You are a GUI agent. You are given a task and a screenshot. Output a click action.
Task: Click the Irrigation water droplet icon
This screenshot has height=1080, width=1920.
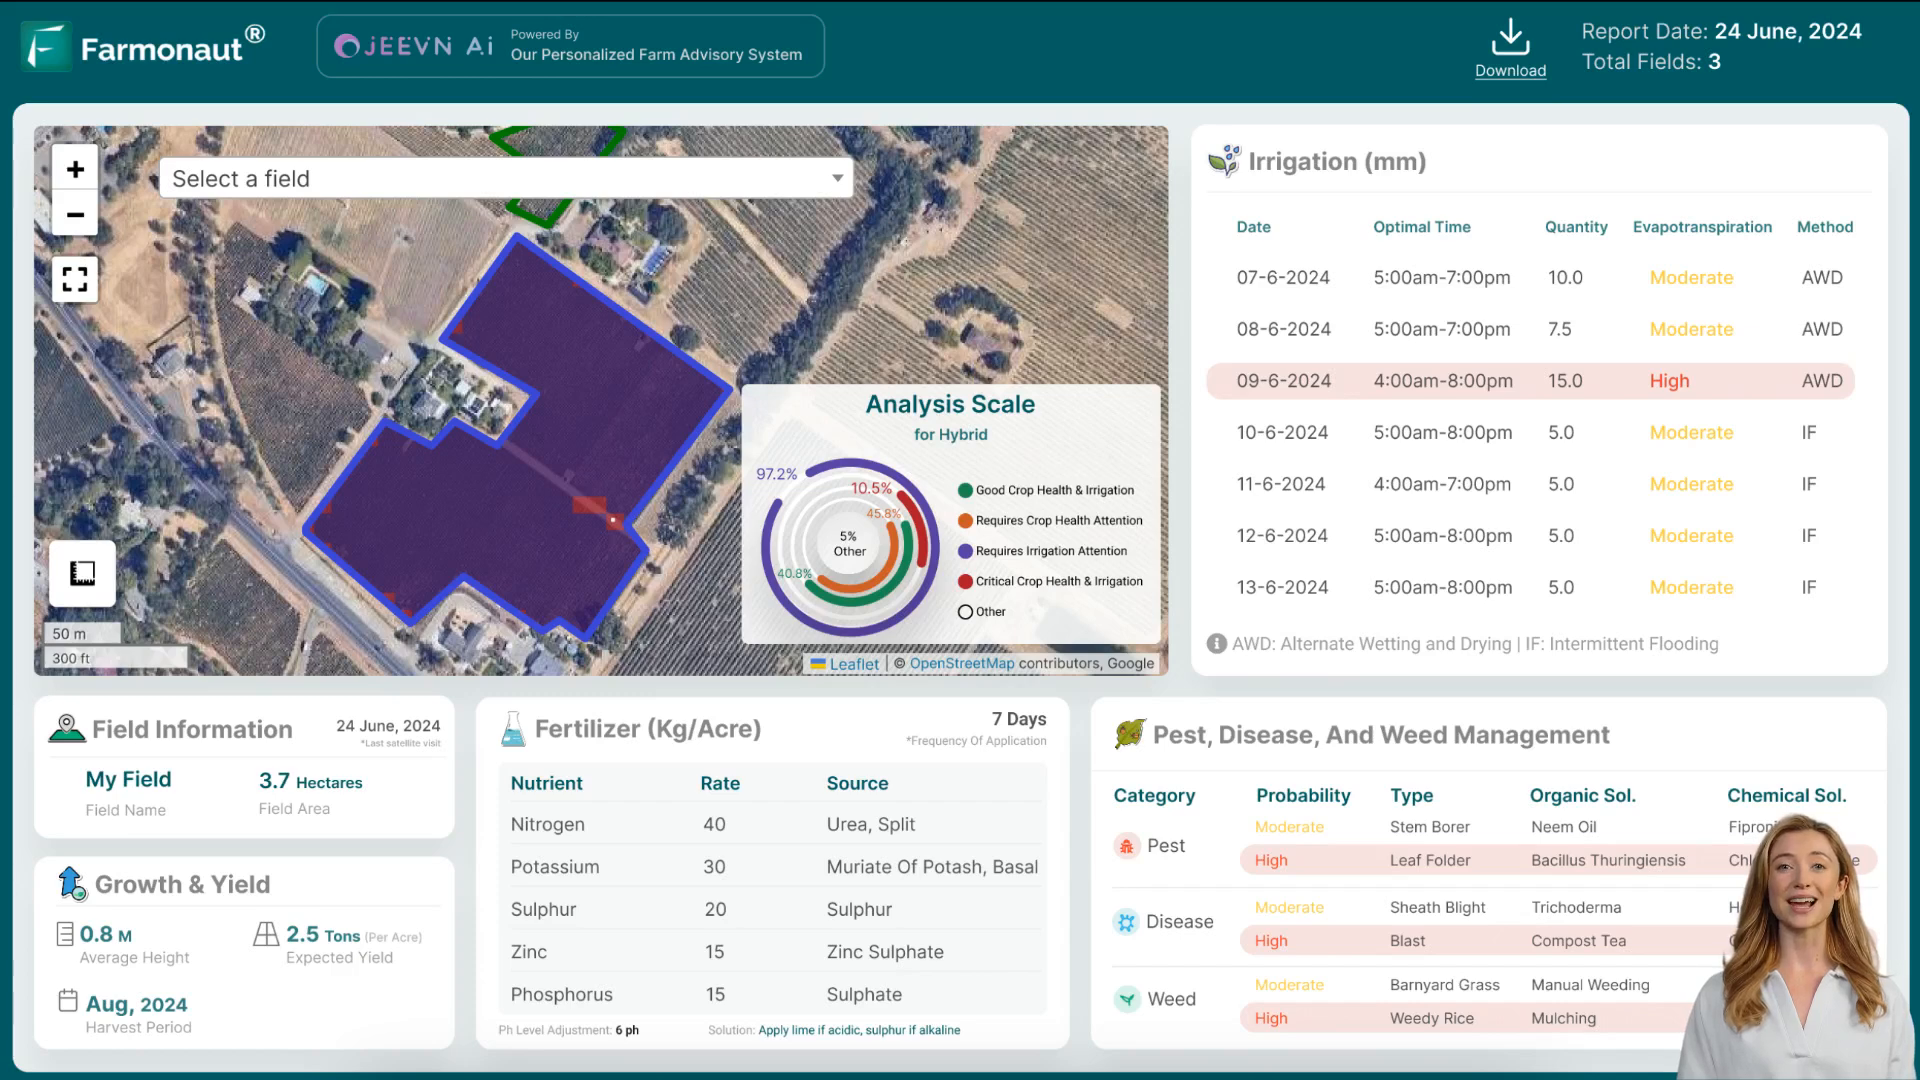click(1224, 160)
